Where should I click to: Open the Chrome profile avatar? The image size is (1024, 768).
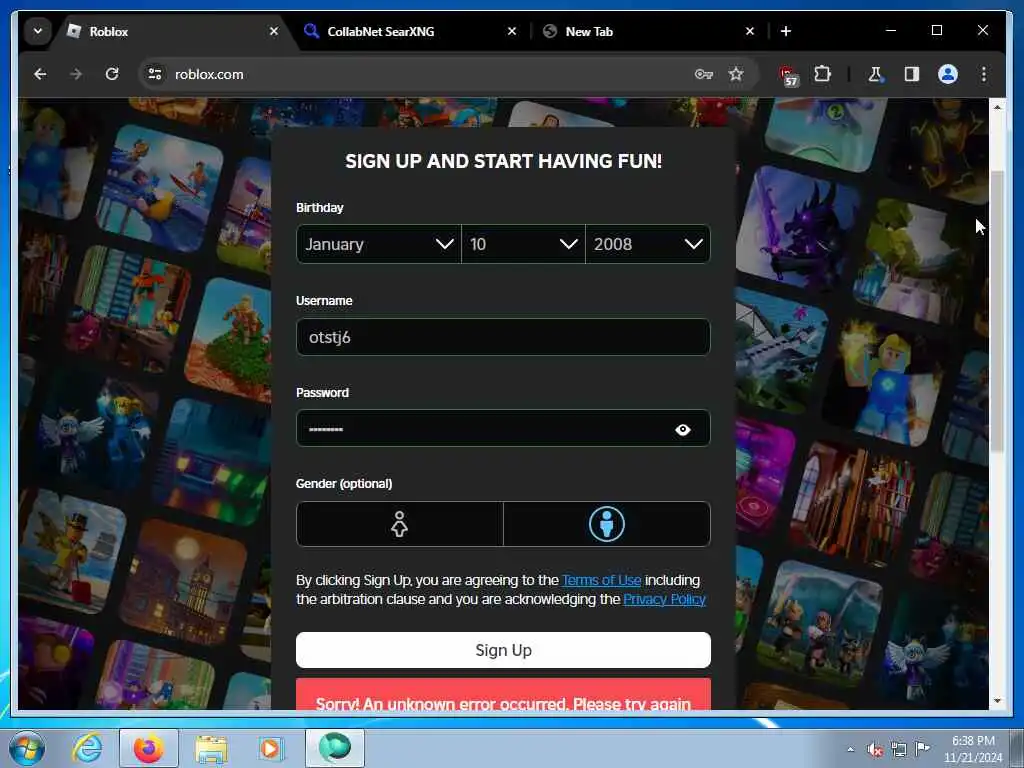(948, 74)
